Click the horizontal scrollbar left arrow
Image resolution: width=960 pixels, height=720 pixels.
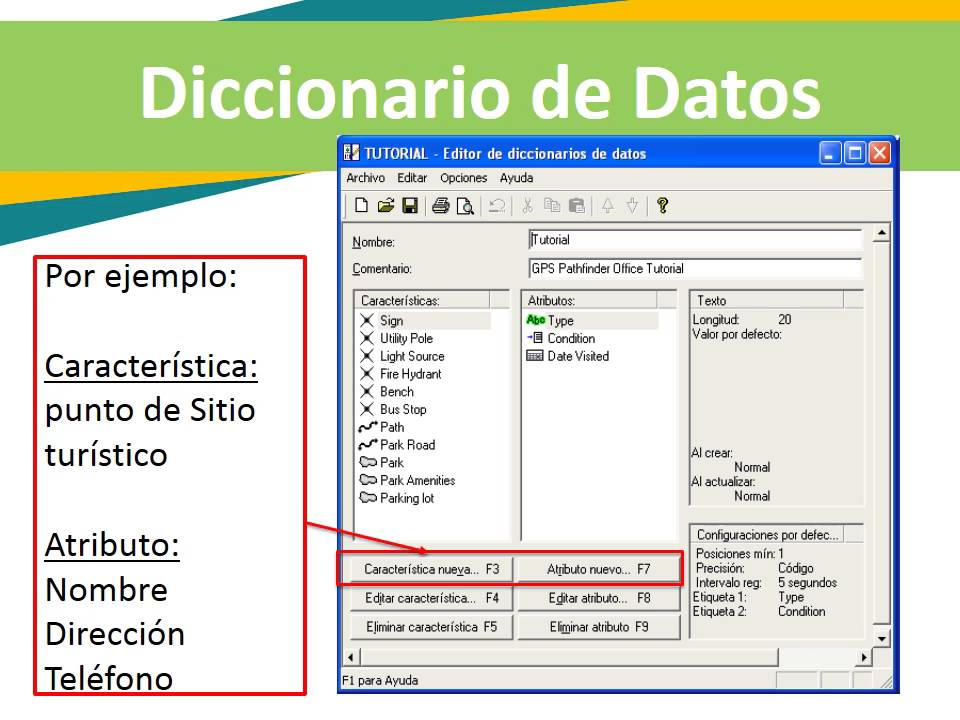click(351, 658)
